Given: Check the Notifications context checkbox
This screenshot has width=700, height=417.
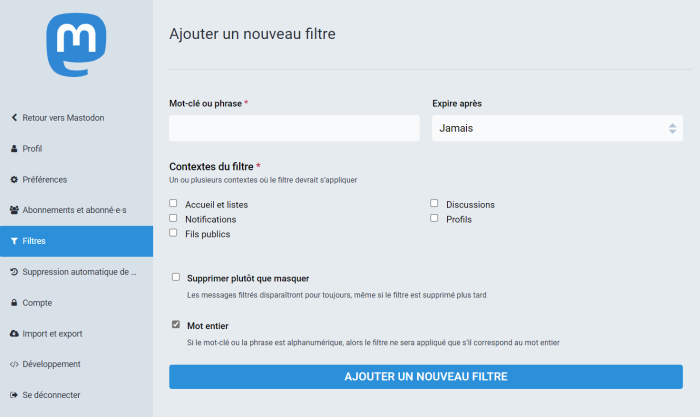Looking at the screenshot, I should tap(173, 218).
